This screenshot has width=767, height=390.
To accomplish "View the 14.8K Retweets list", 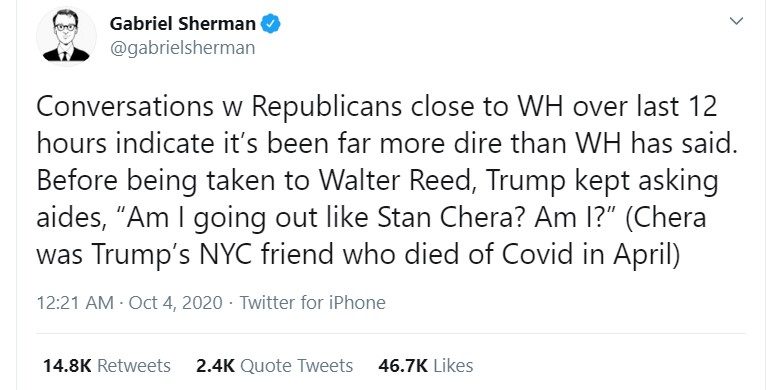I will (107, 366).
